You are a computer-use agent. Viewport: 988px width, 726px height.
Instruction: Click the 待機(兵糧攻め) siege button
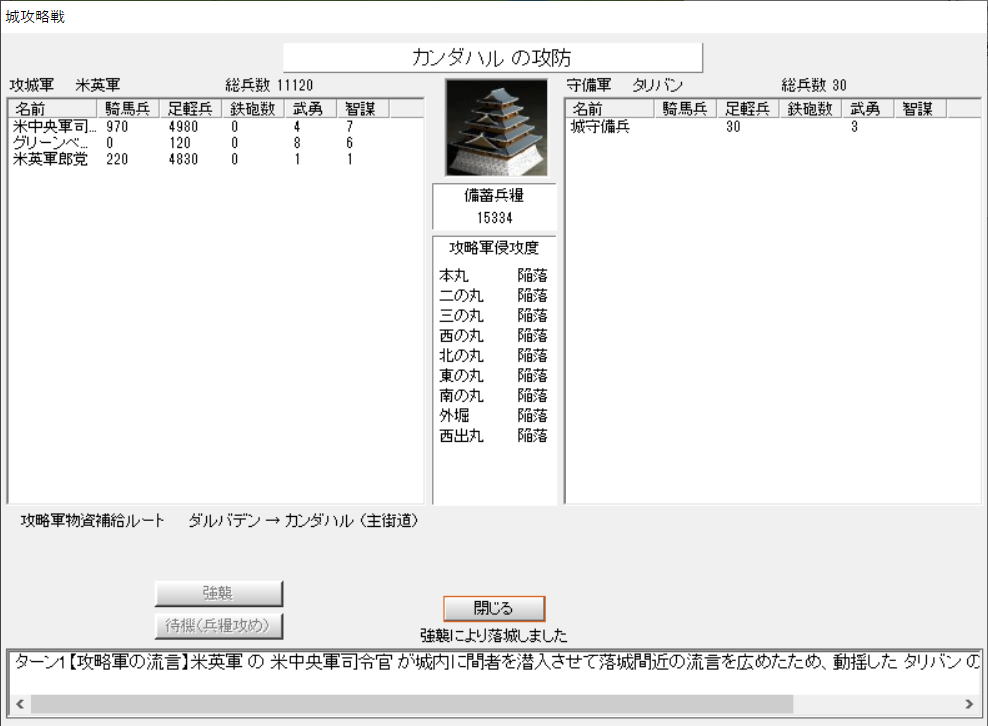coord(218,626)
